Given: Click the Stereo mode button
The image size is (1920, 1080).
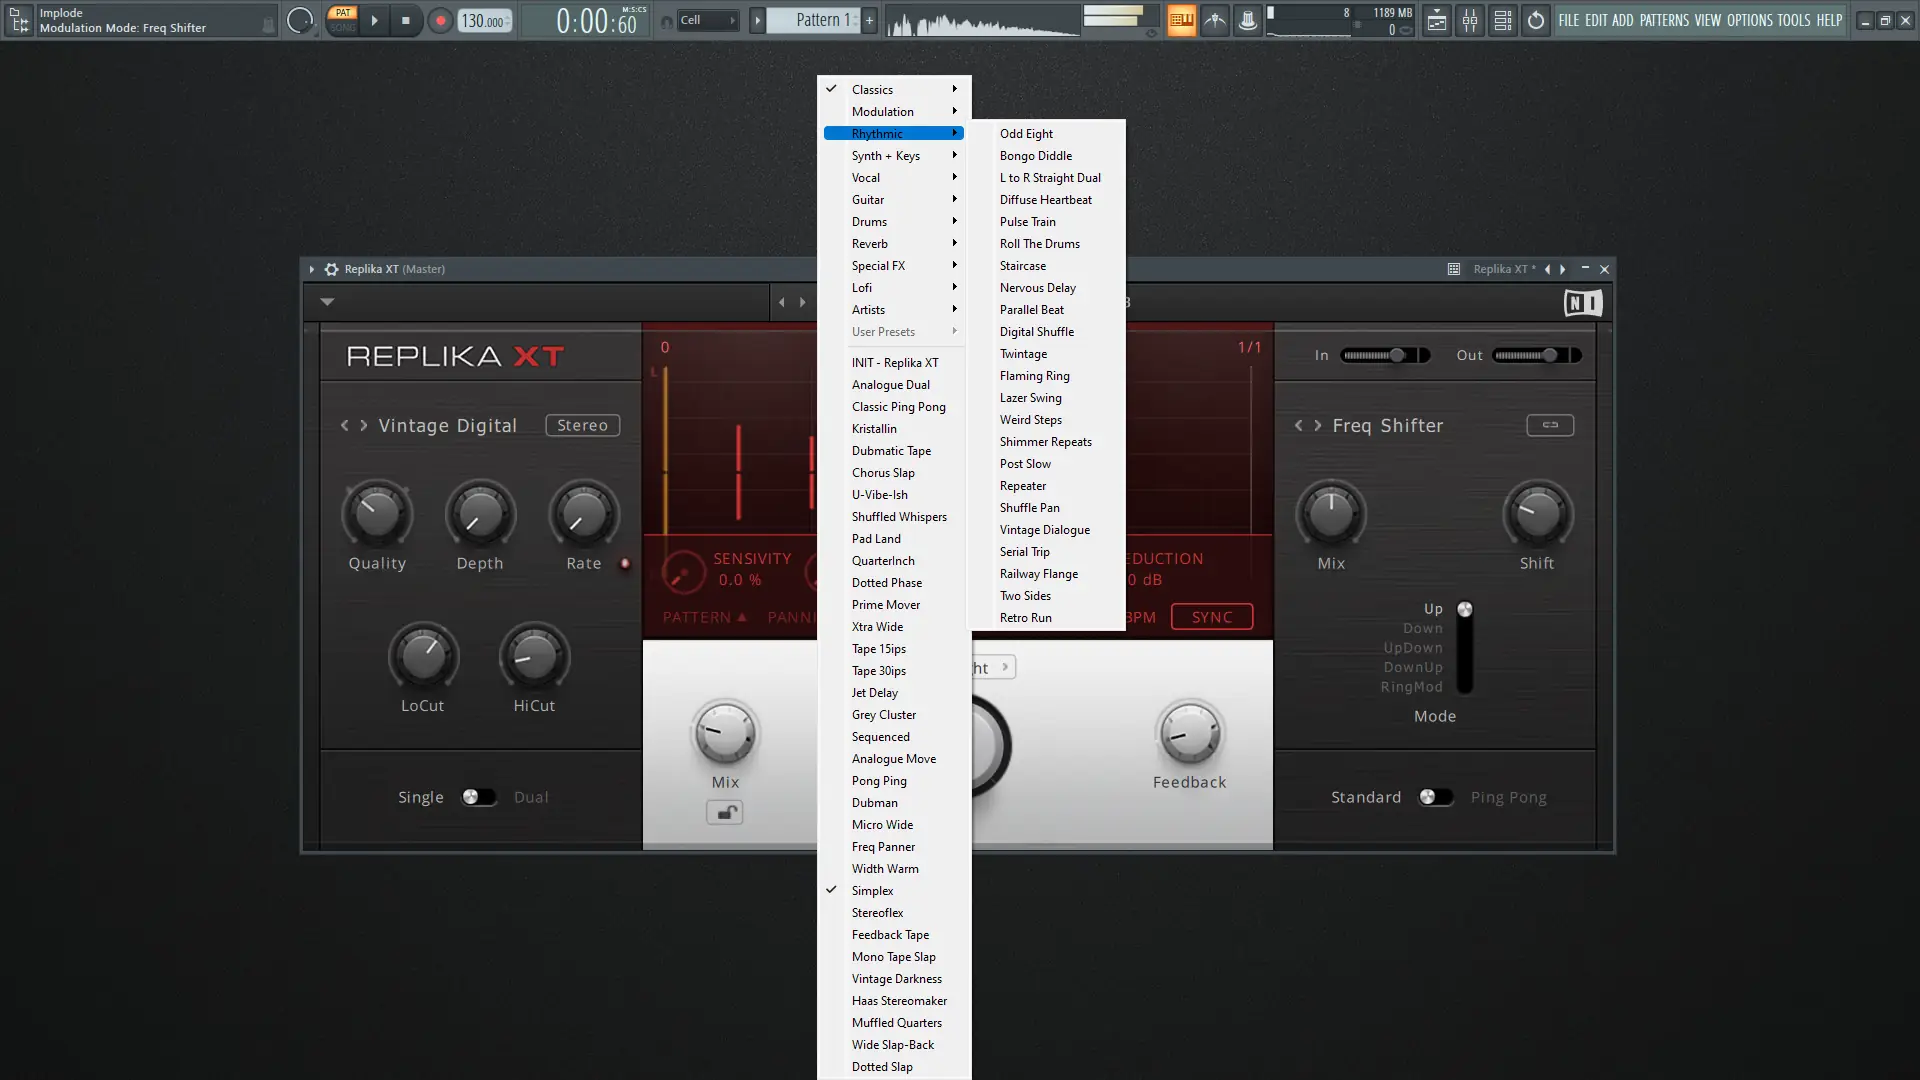Looking at the screenshot, I should (582, 425).
